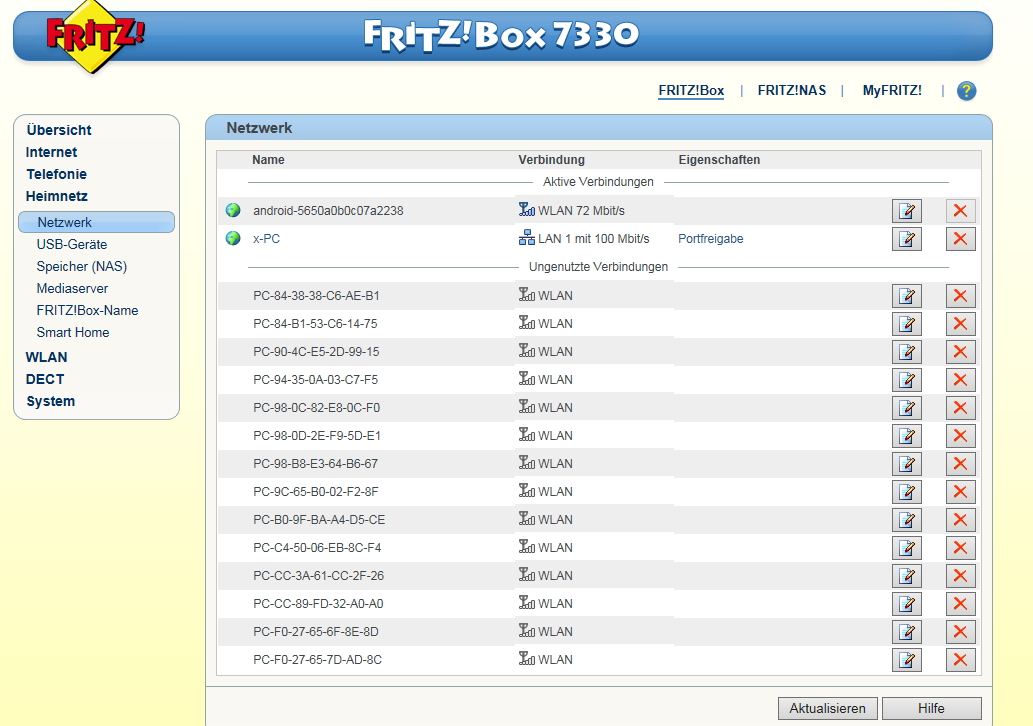Delete entry PC-94-35-0A-03-C7-F5

click(x=961, y=379)
